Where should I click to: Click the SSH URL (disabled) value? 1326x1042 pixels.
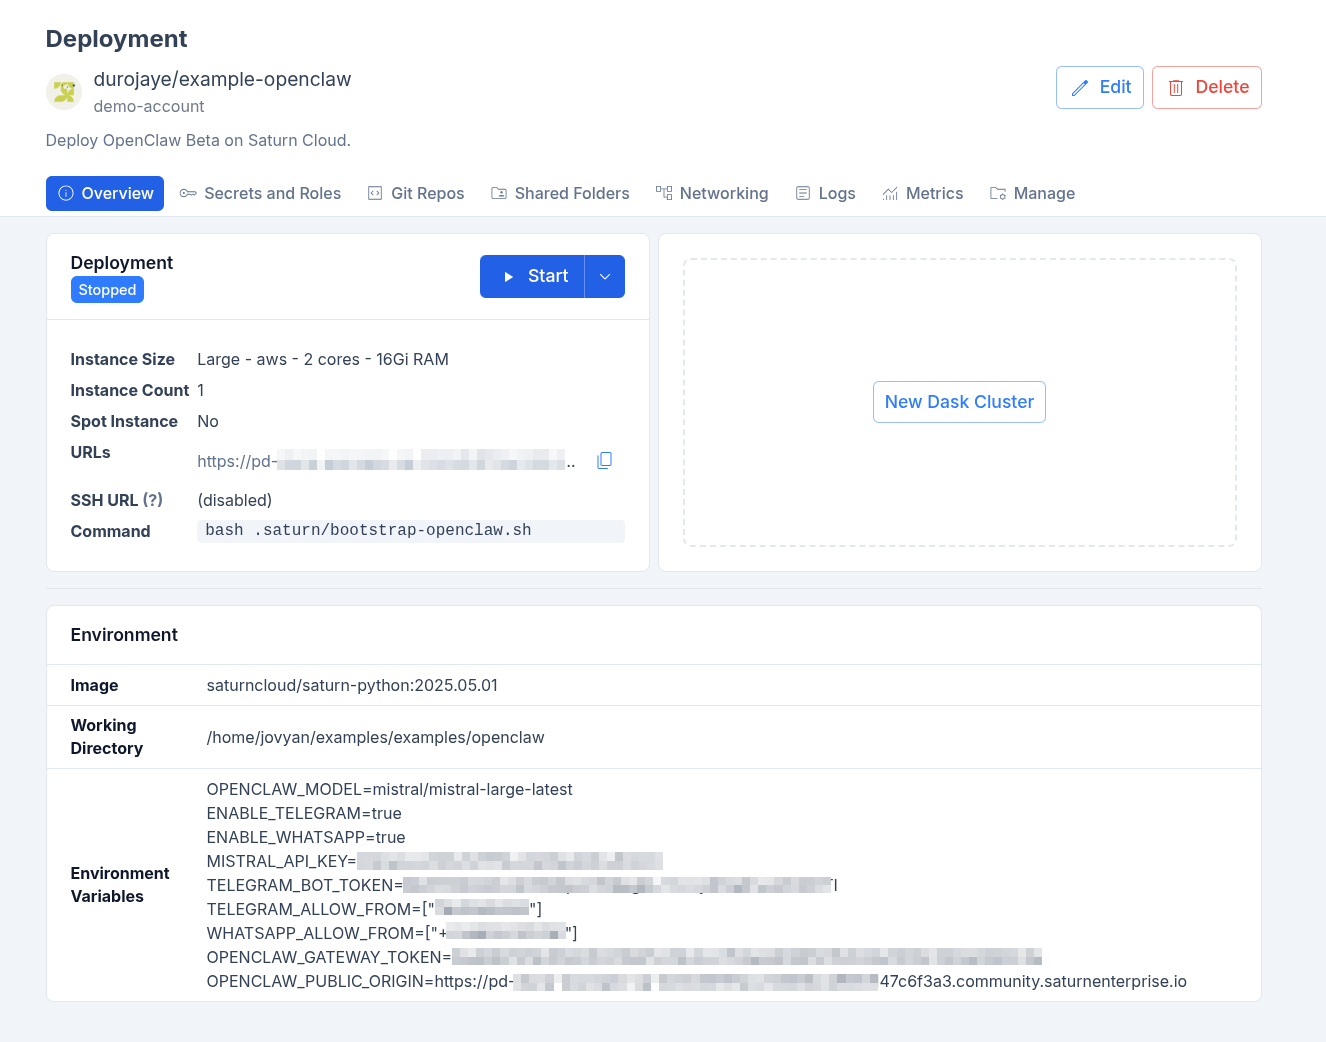[x=235, y=501]
